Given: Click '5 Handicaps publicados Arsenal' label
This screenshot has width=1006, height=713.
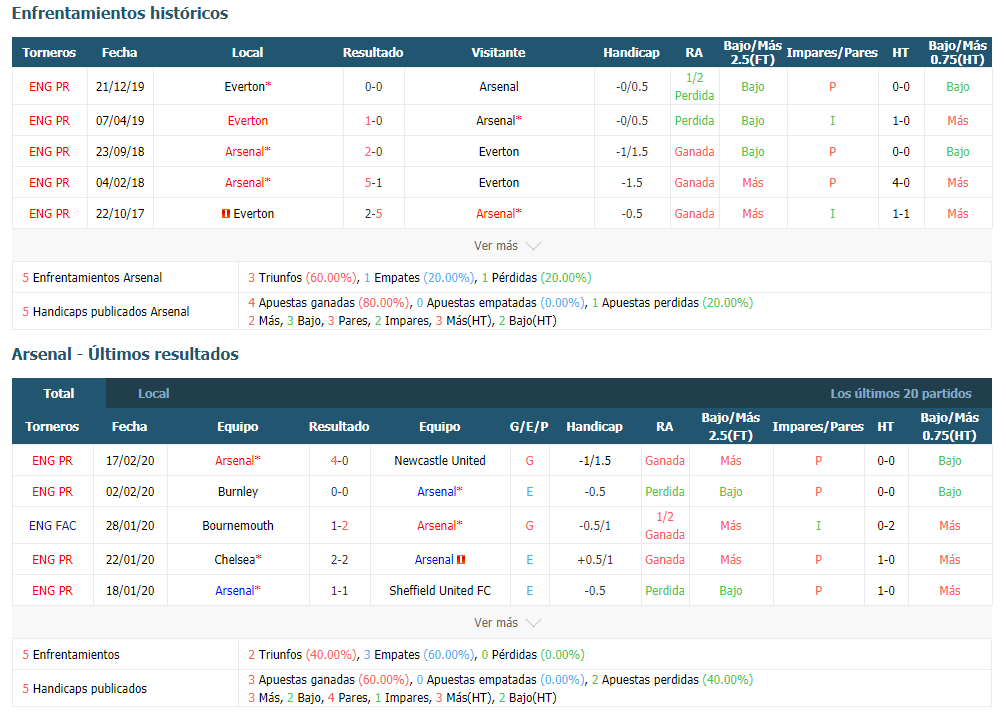Looking at the screenshot, I should click(x=106, y=312).
